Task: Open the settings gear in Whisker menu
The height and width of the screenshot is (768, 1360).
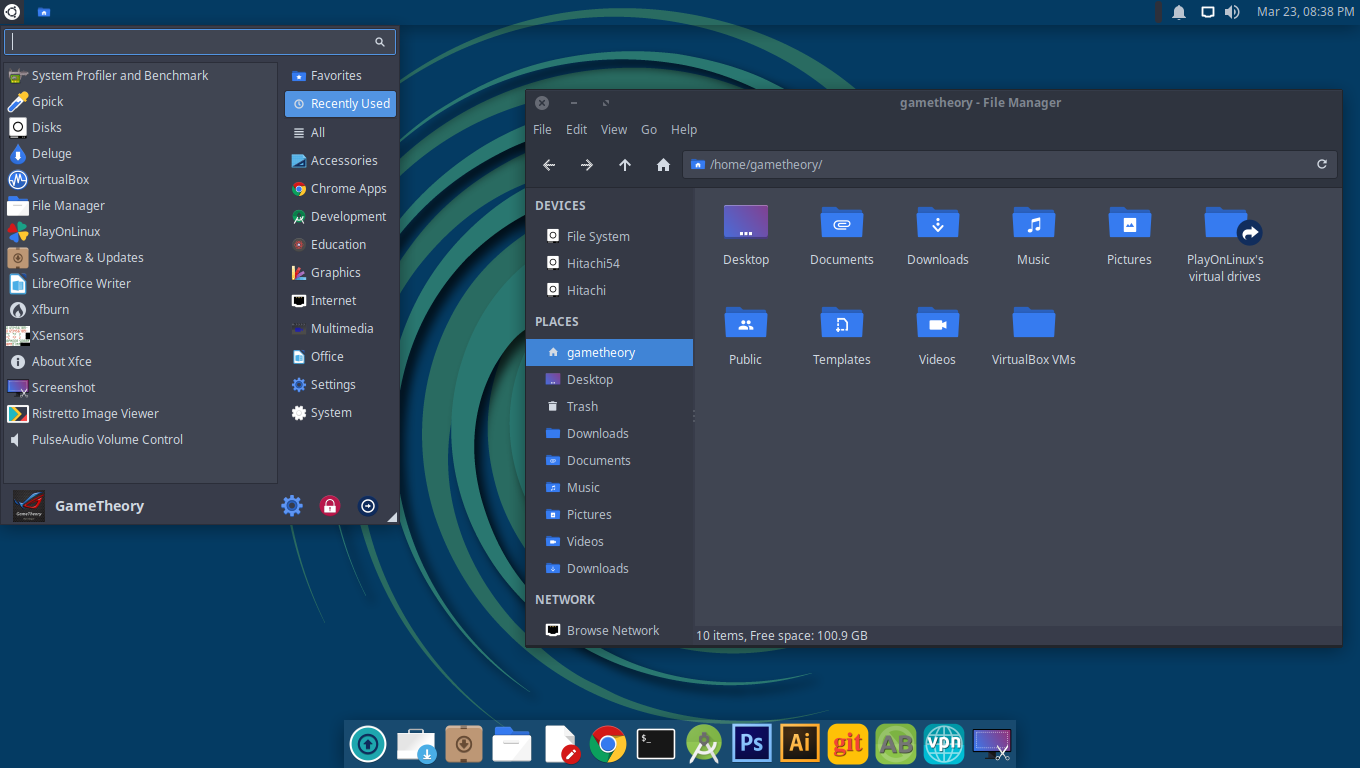Action: [x=292, y=506]
